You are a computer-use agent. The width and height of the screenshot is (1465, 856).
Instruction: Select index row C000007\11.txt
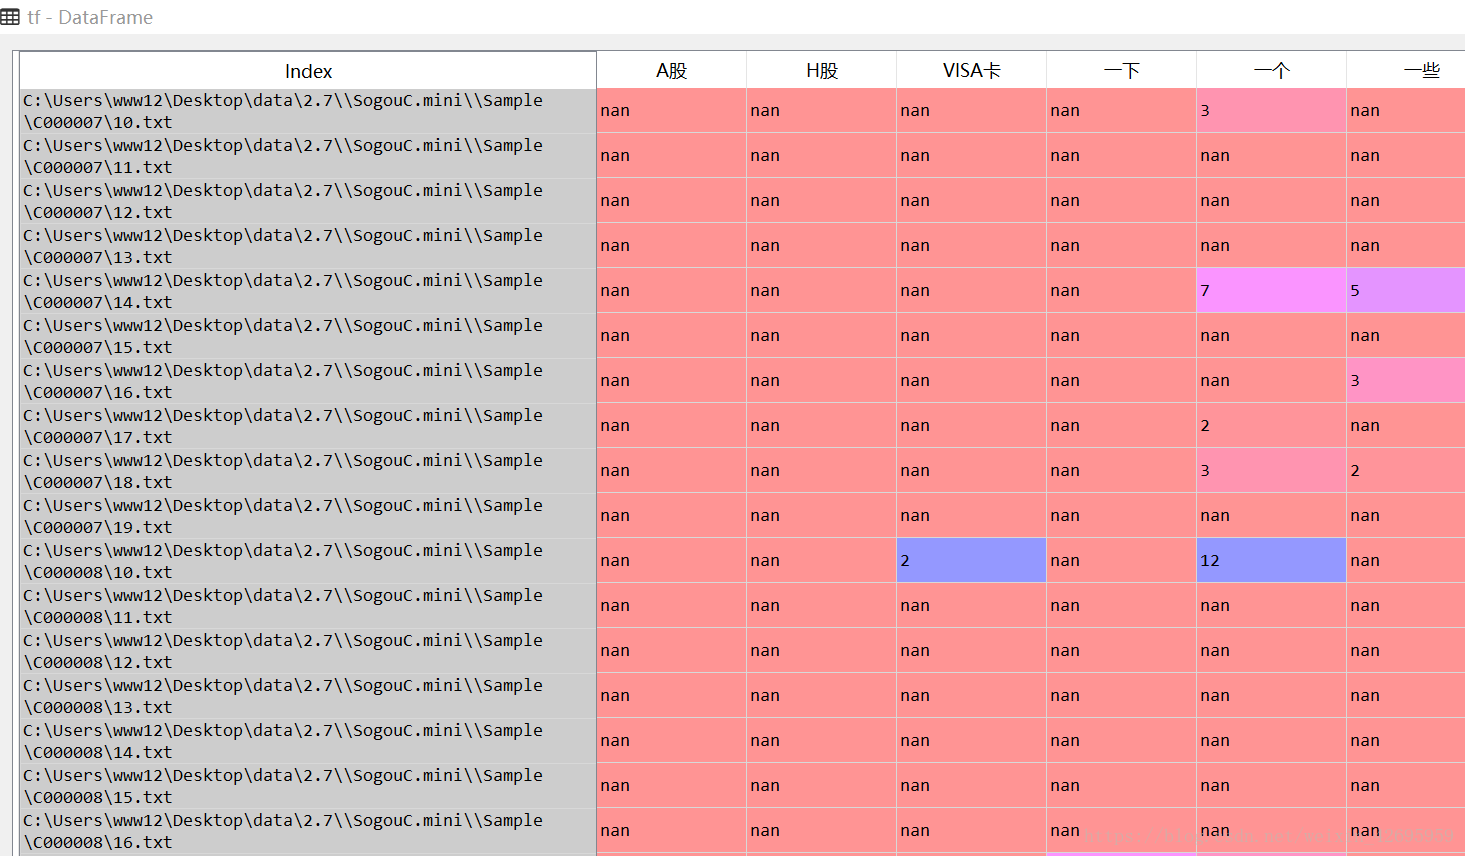(x=308, y=156)
